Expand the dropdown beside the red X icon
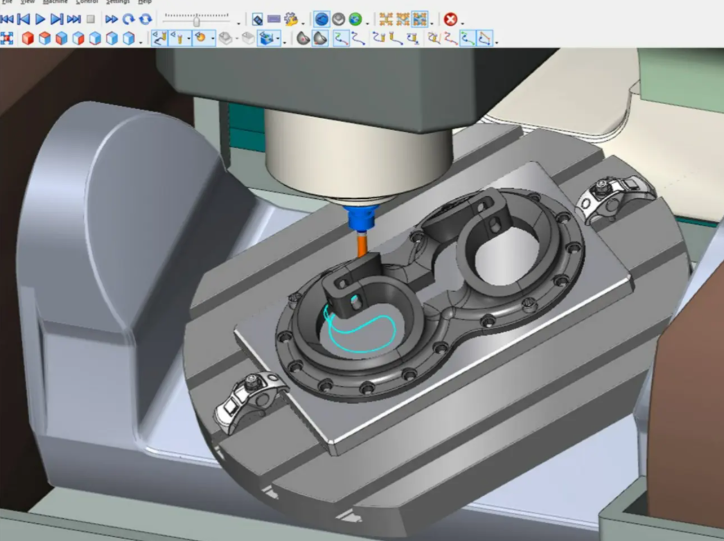The image size is (724, 541). (462, 22)
